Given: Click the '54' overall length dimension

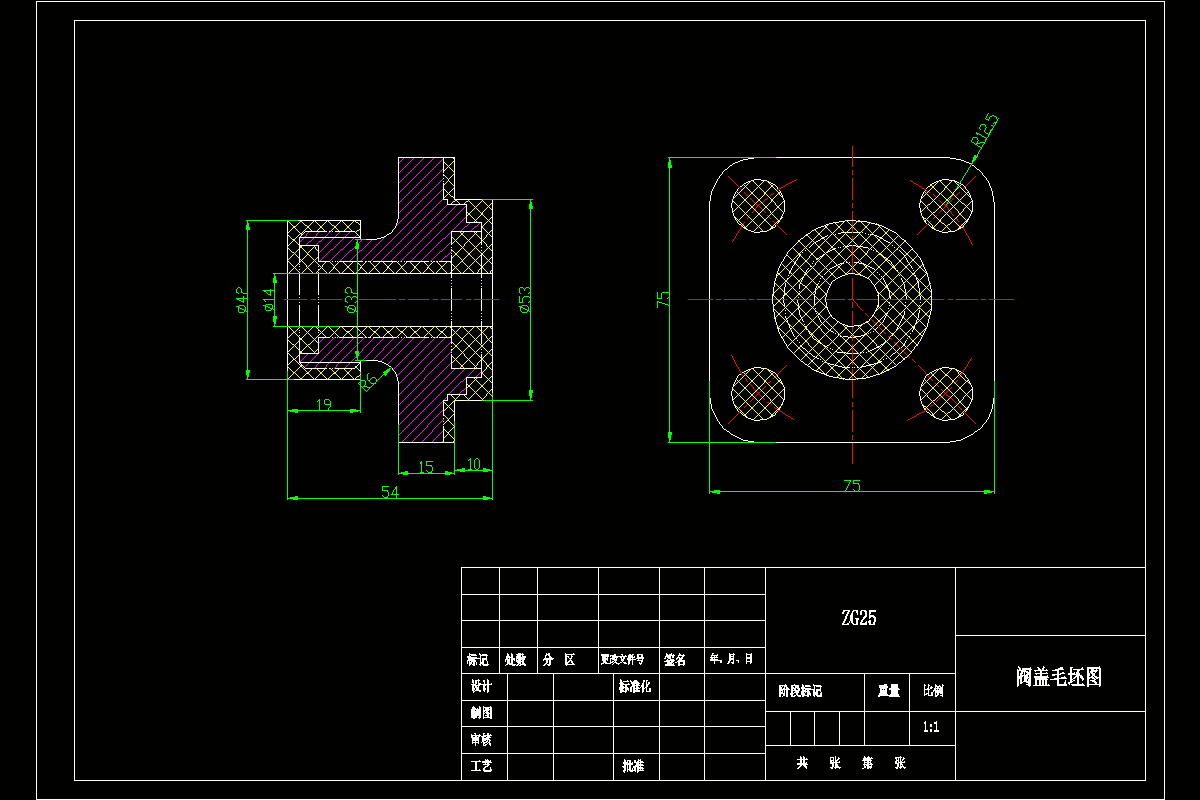Looking at the screenshot, I should click(x=390, y=491).
